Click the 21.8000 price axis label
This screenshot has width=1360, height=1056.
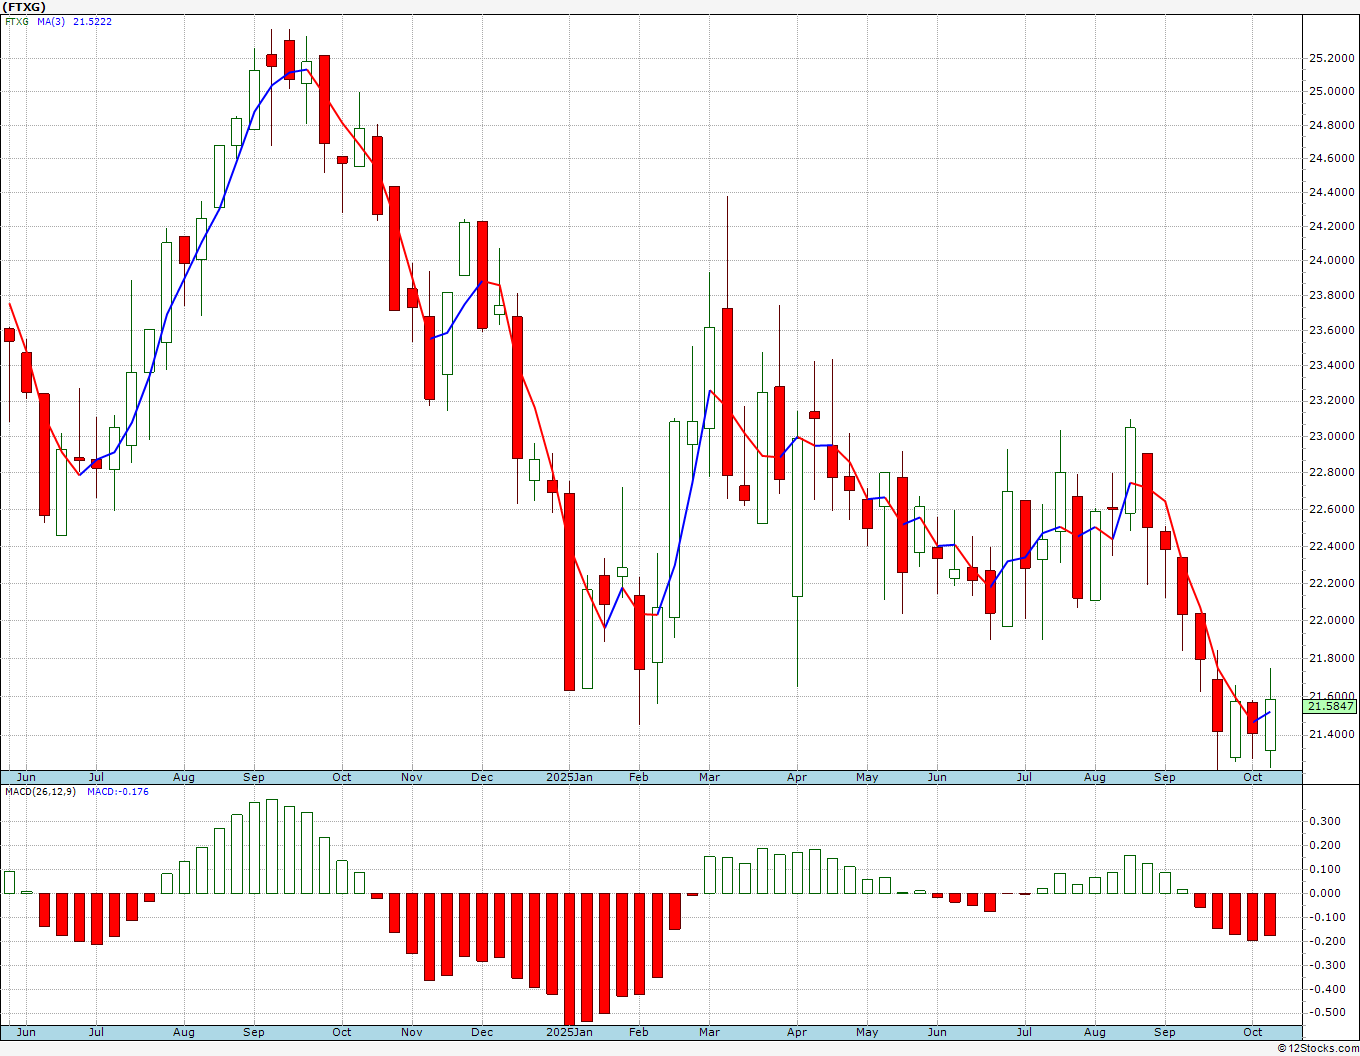pyautogui.click(x=1331, y=659)
